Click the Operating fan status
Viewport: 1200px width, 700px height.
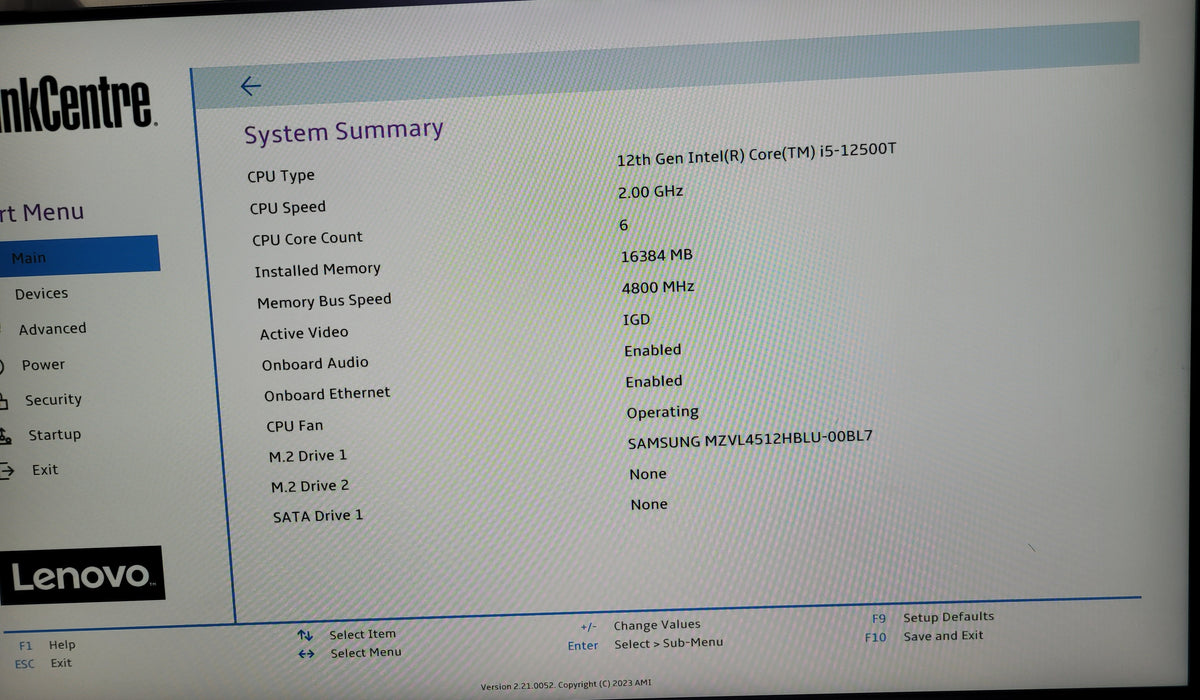(x=662, y=412)
